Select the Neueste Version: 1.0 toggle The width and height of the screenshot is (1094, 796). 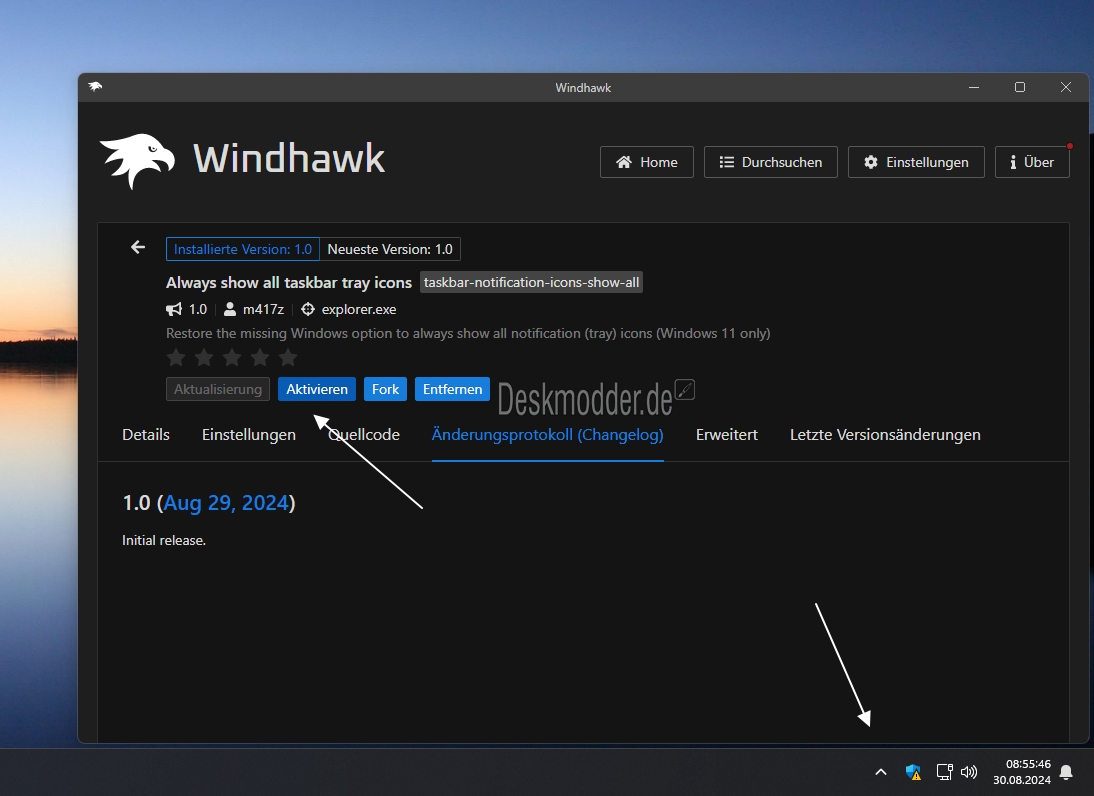coord(390,249)
